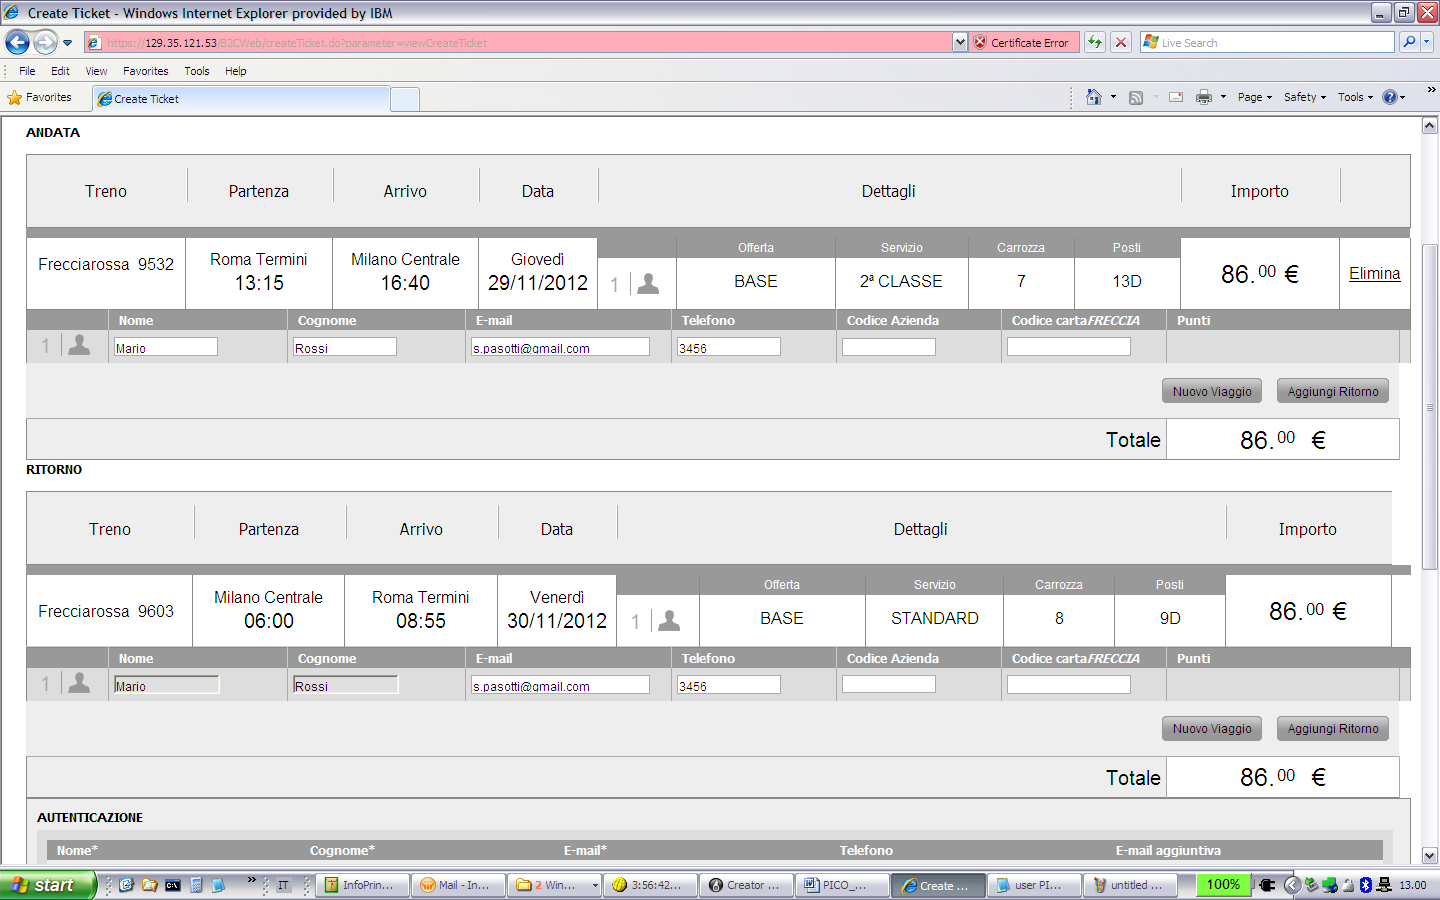Open the View menu
The height and width of the screenshot is (900, 1440).
tap(96, 71)
